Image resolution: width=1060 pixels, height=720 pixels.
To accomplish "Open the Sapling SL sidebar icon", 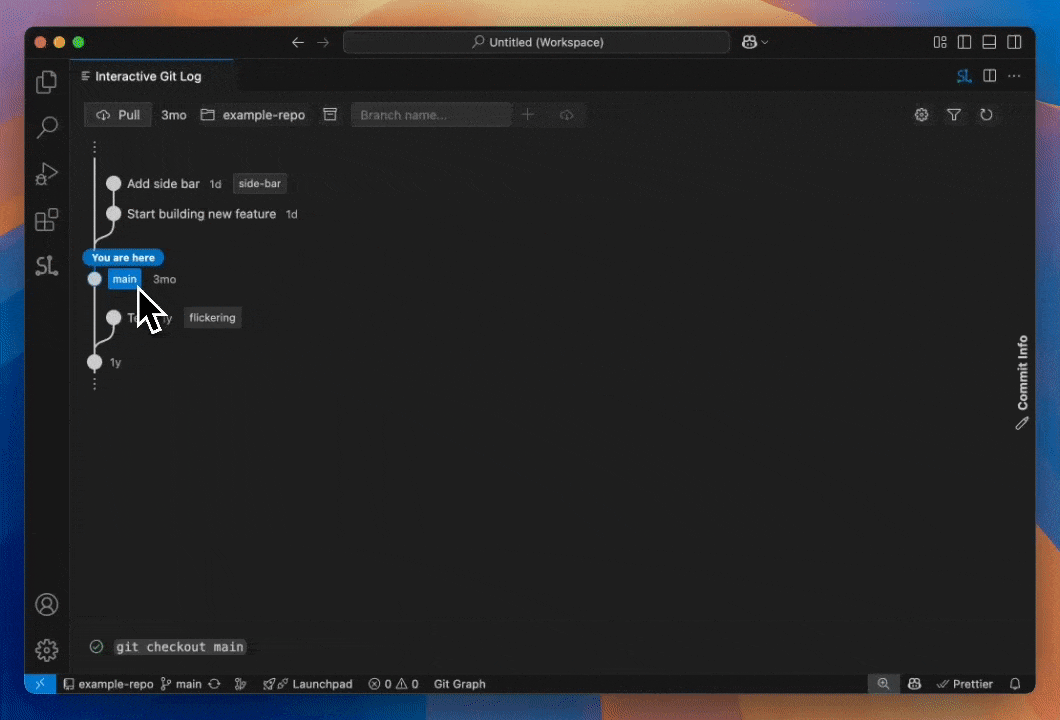I will 47,265.
